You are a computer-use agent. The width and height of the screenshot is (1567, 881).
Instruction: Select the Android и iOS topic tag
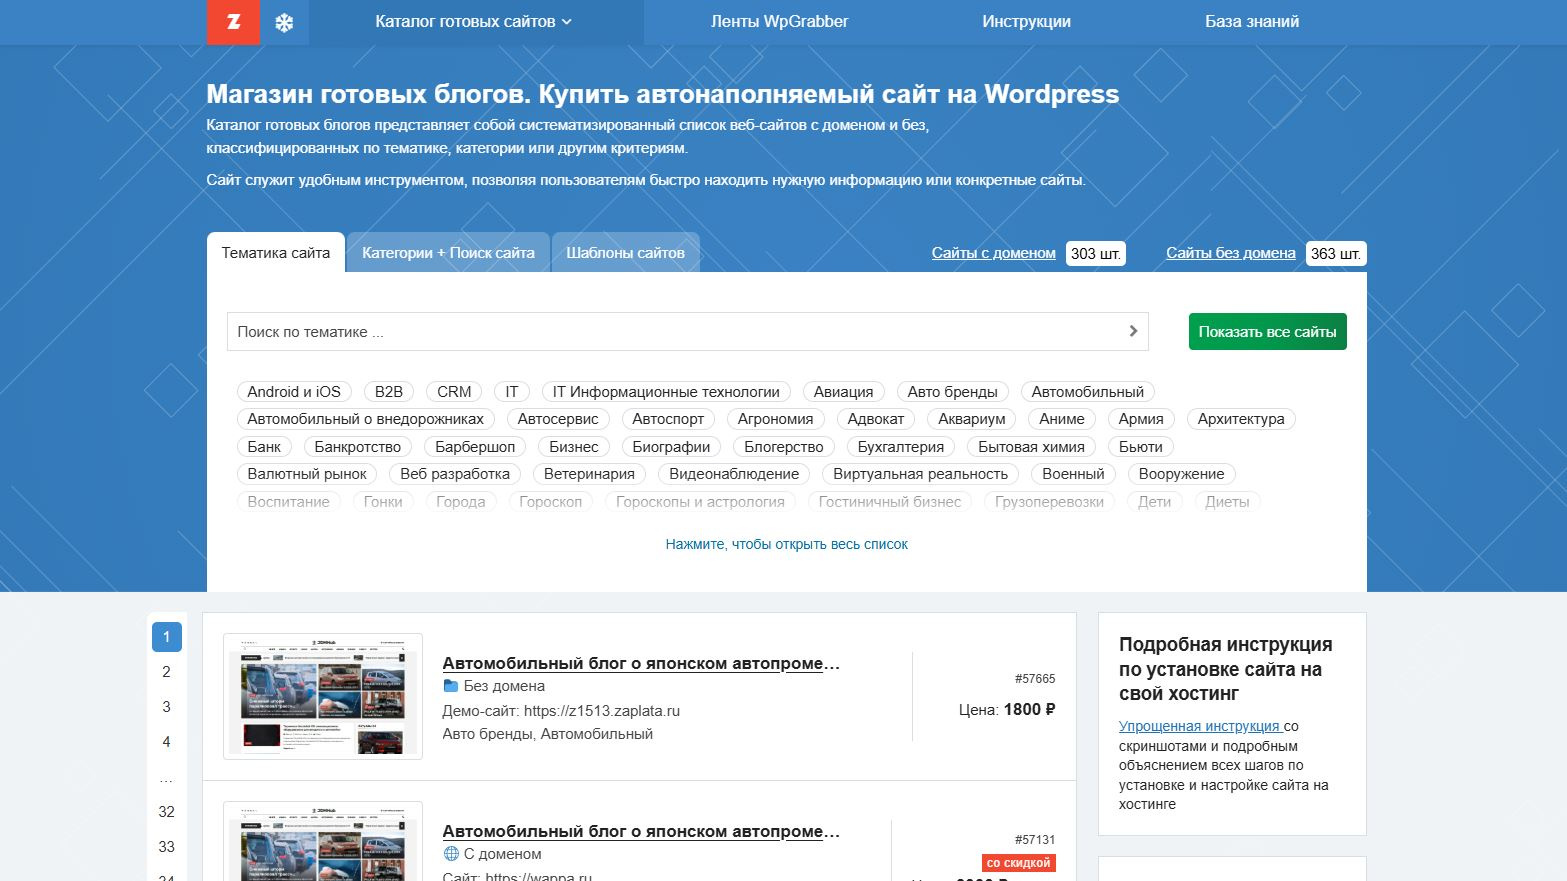pyautogui.click(x=294, y=392)
